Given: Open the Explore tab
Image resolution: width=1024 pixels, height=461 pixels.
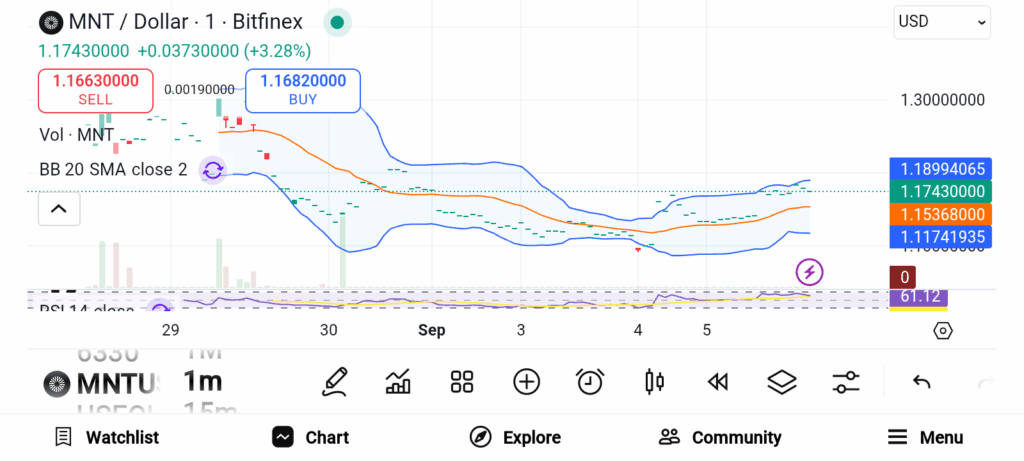Looking at the screenshot, I should [x=515, y=437].
